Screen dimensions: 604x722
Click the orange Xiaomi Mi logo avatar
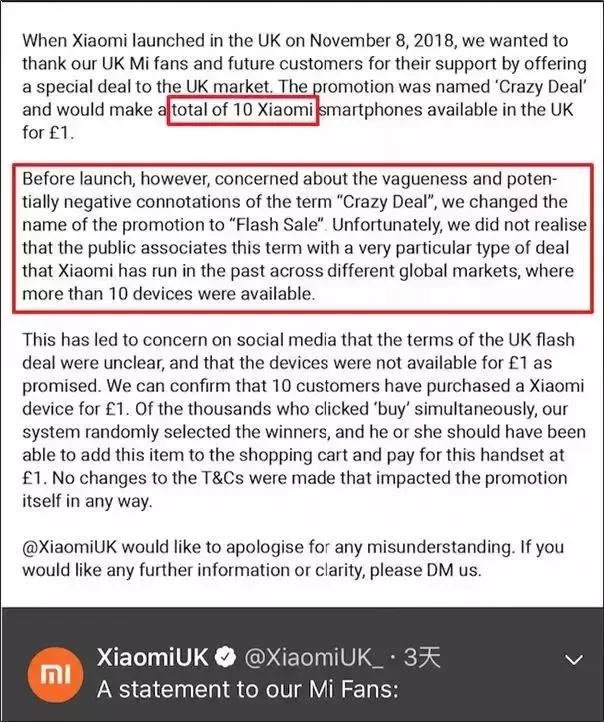click(48, 675)
